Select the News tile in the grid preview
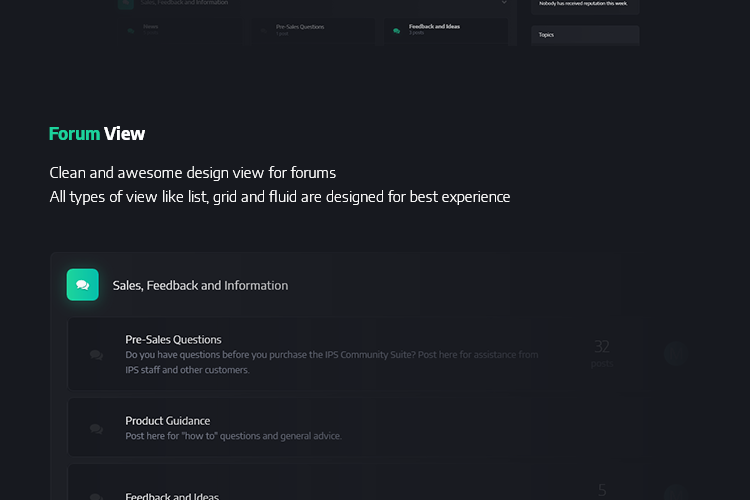The height and width of the screenshot is (500, 750). [x=180, y=31]
